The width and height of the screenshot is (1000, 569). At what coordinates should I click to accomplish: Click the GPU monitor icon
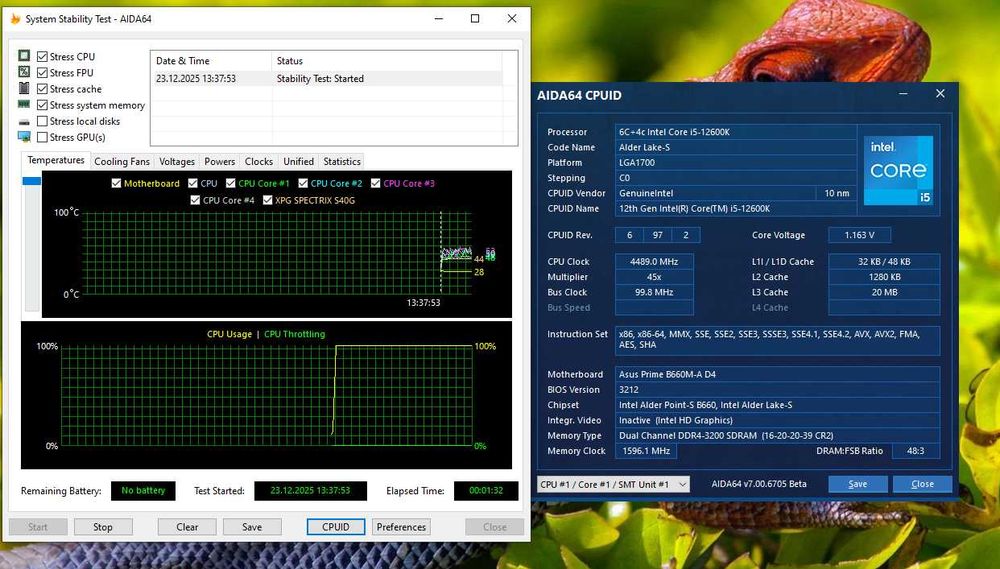(24, 137)
